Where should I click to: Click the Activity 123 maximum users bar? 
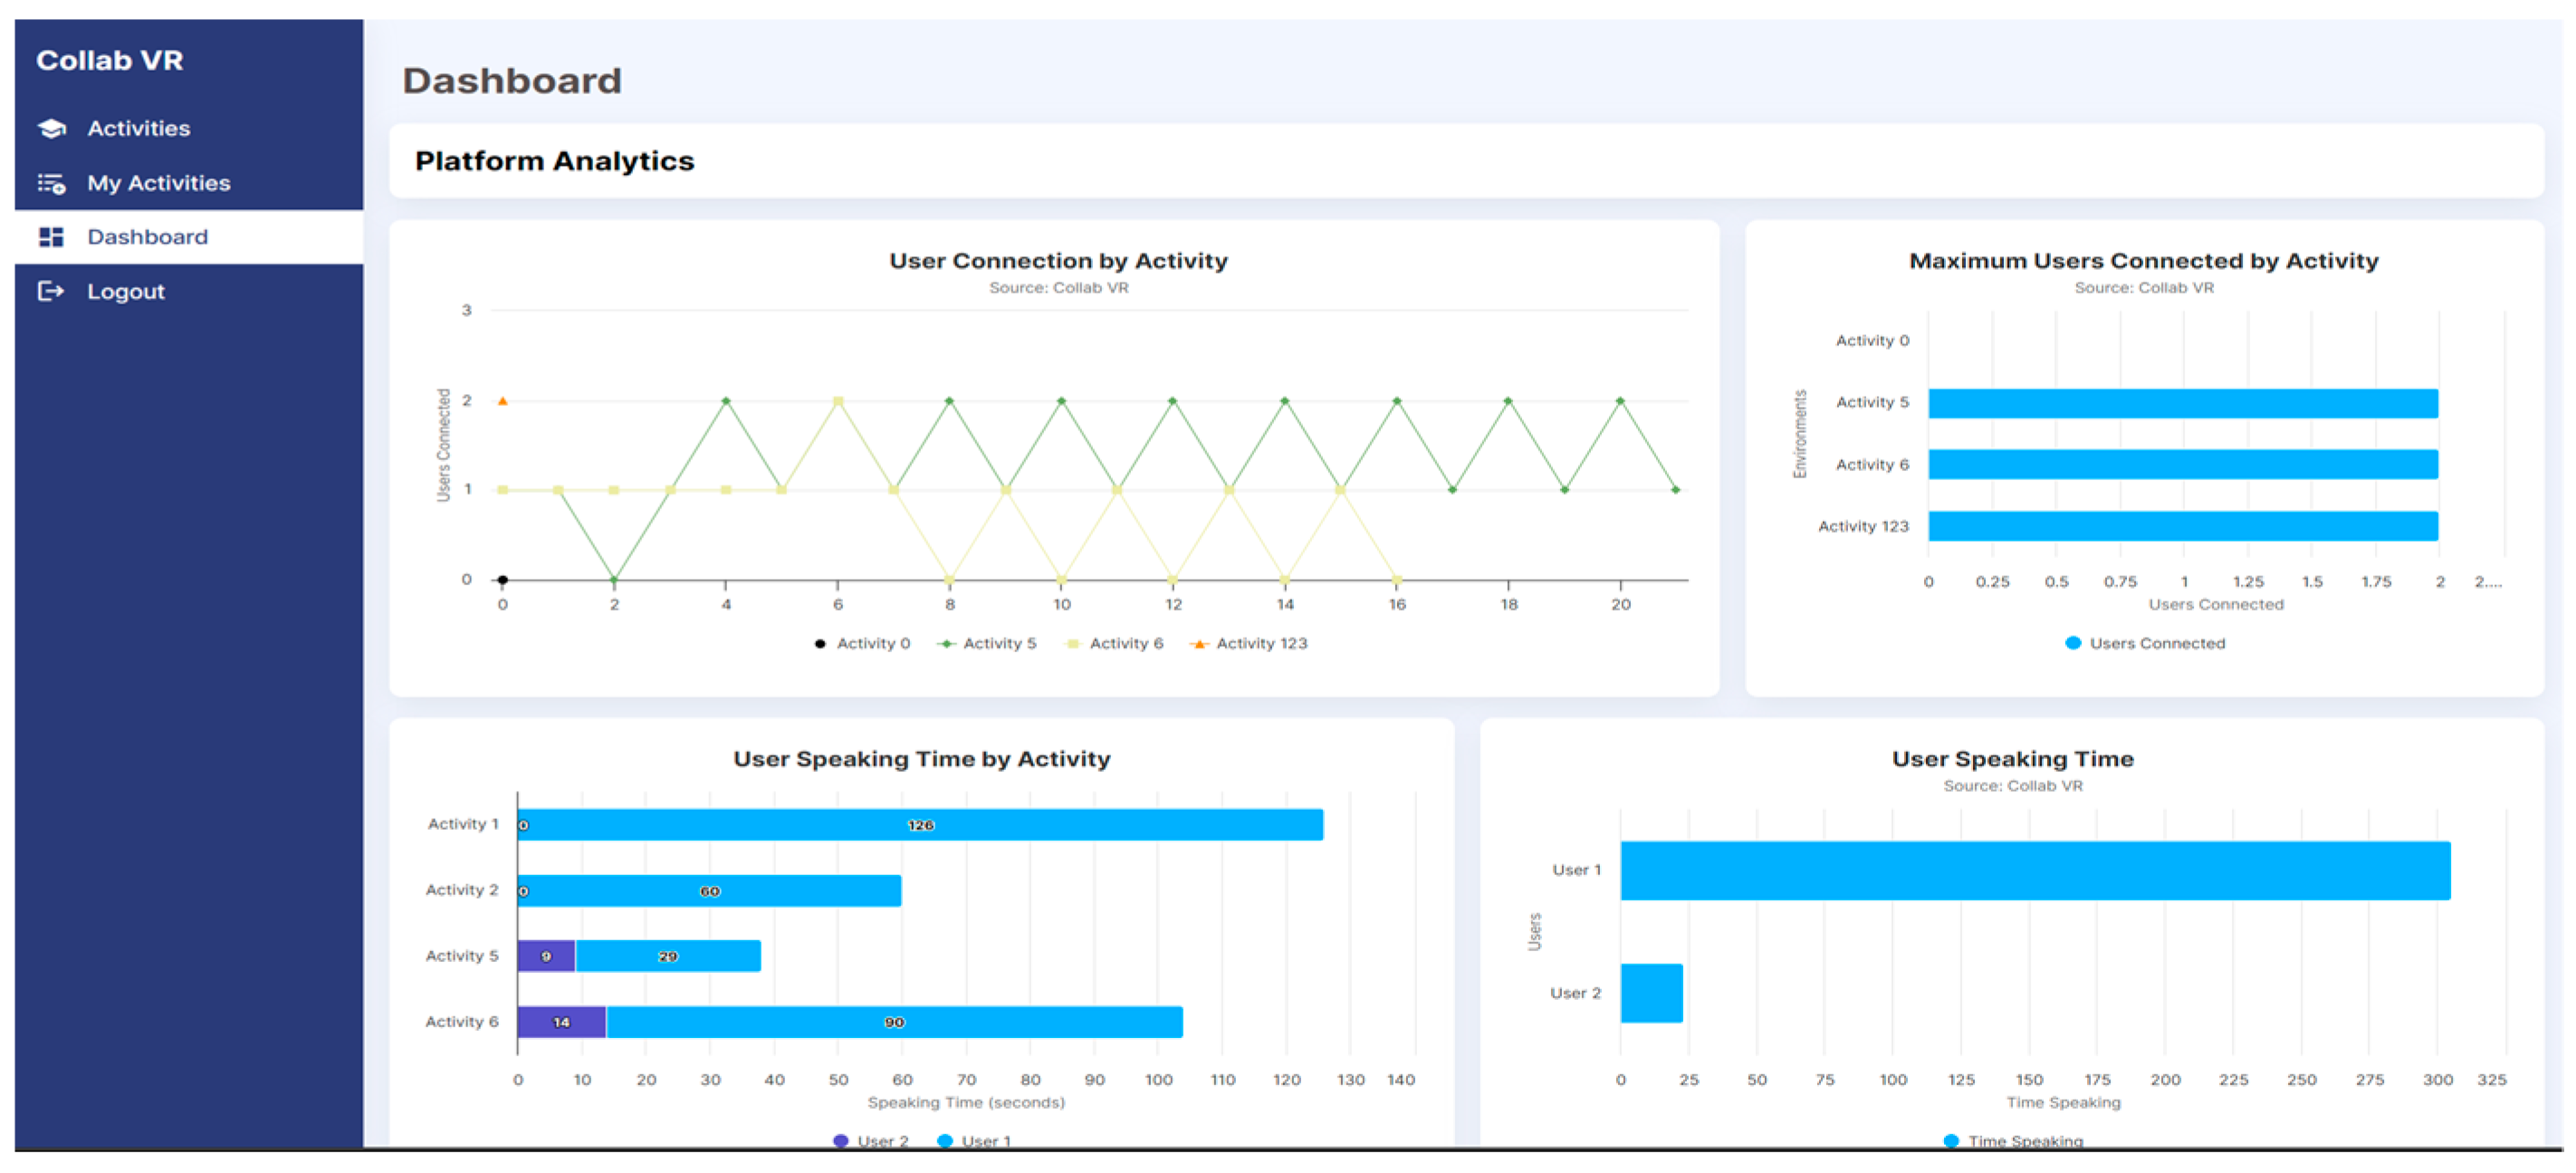pyautogui.click(x=2182, y=526)
